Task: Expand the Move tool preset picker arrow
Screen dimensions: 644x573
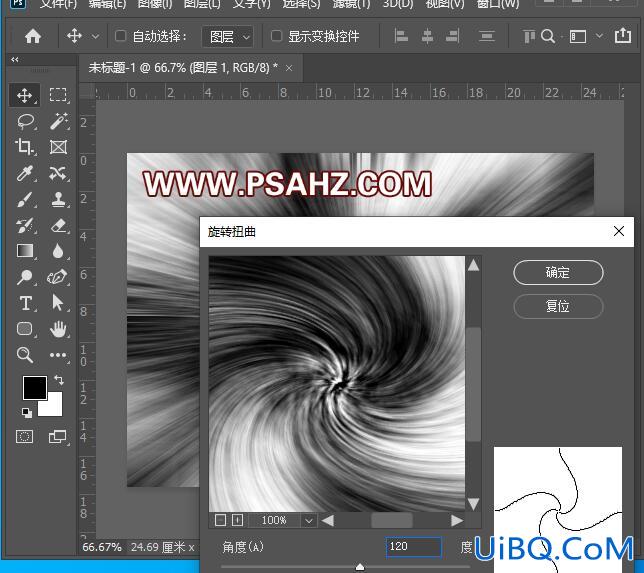Action: pos(95,37)
